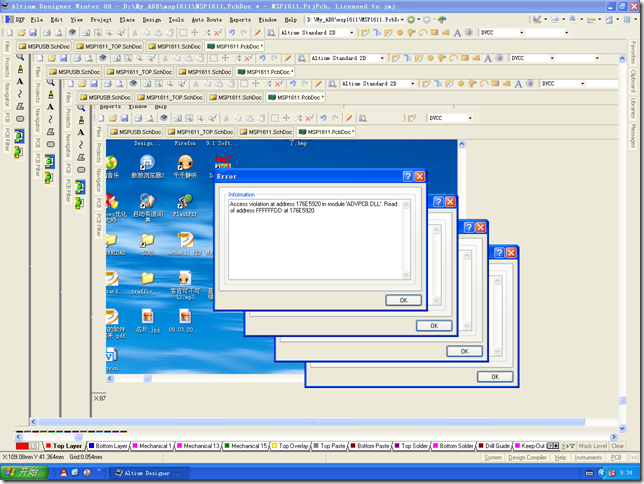This screenshot has width=644, height=484.
Task: Open the Edit menu
Action: pyautogui.click(x=57, y=20)
